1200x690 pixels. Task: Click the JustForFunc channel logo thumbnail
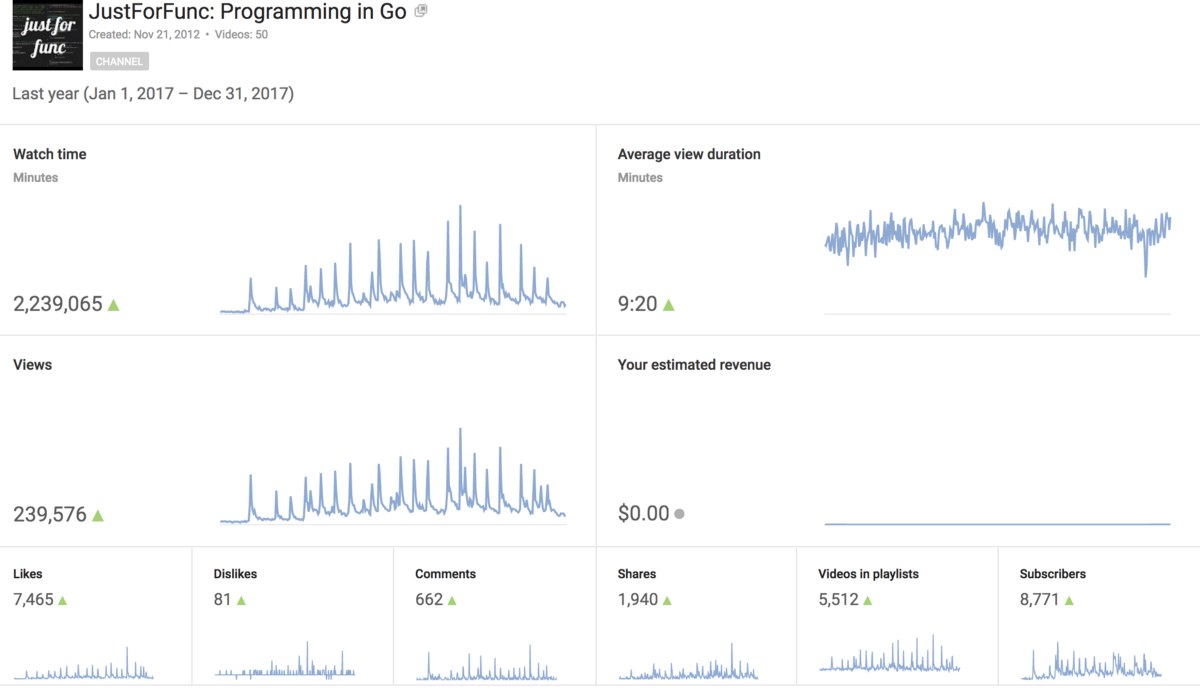pos(47,36)
